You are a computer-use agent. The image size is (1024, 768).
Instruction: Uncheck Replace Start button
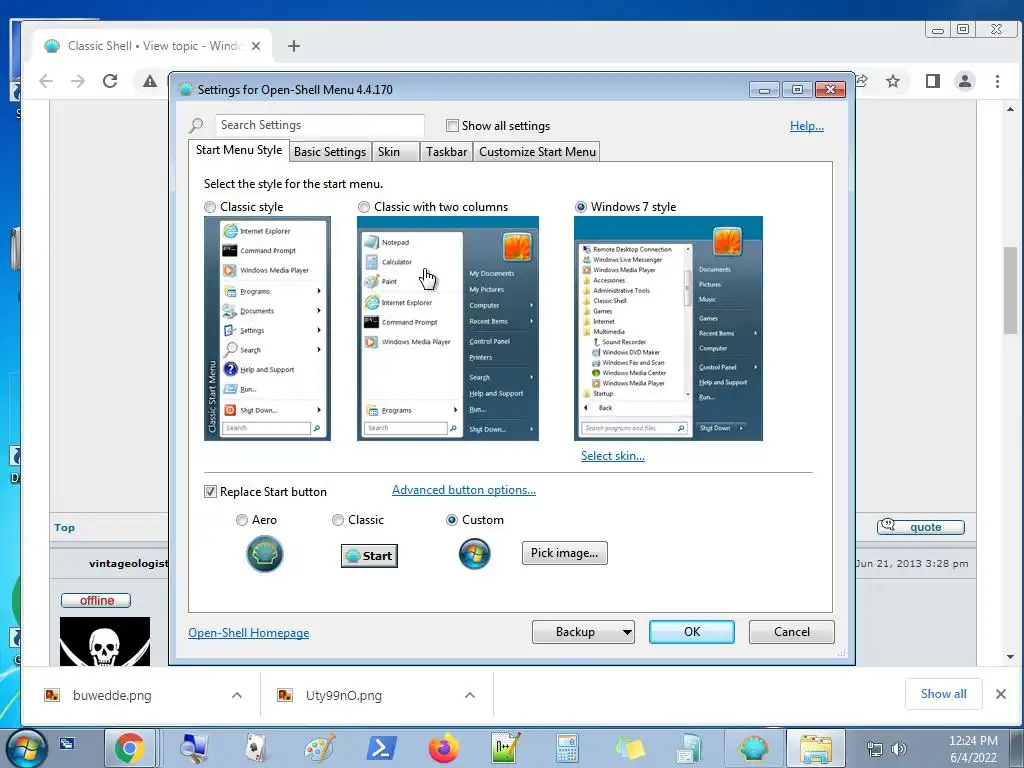tap(210, 492)
